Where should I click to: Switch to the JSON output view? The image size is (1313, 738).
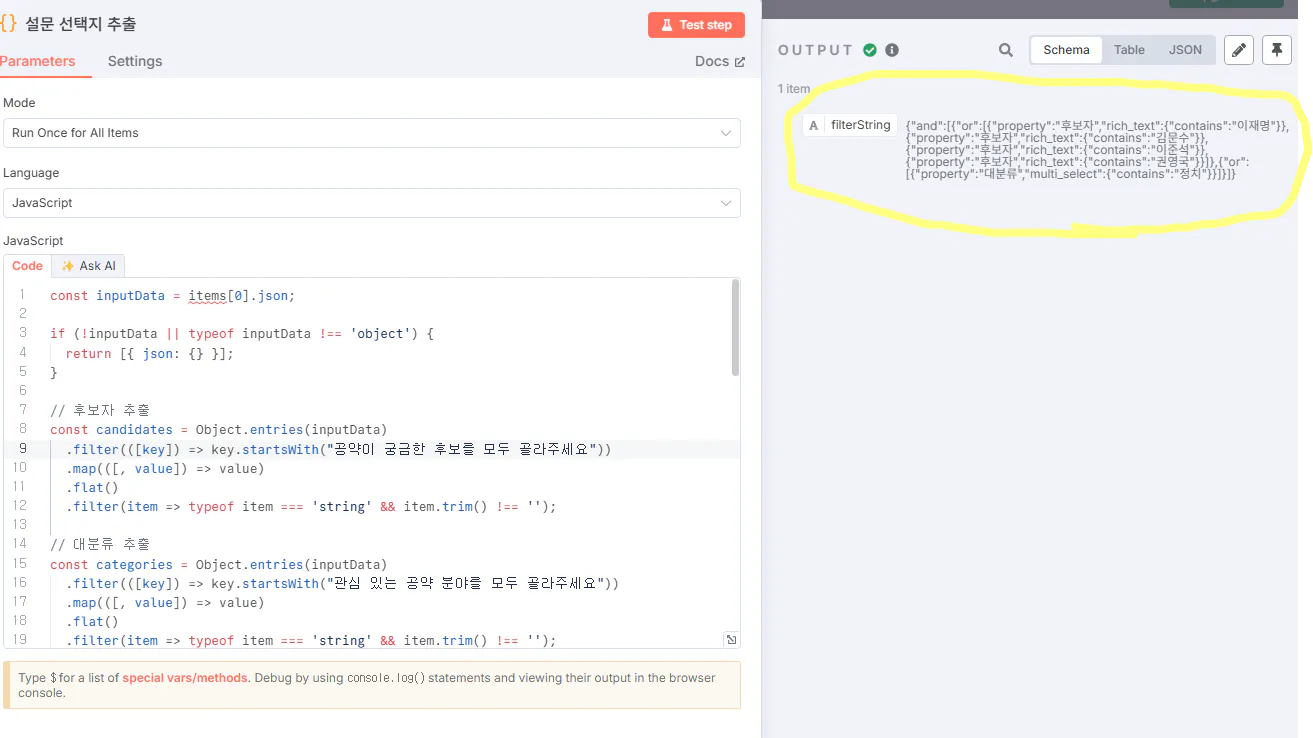(x=1185, y=49)
